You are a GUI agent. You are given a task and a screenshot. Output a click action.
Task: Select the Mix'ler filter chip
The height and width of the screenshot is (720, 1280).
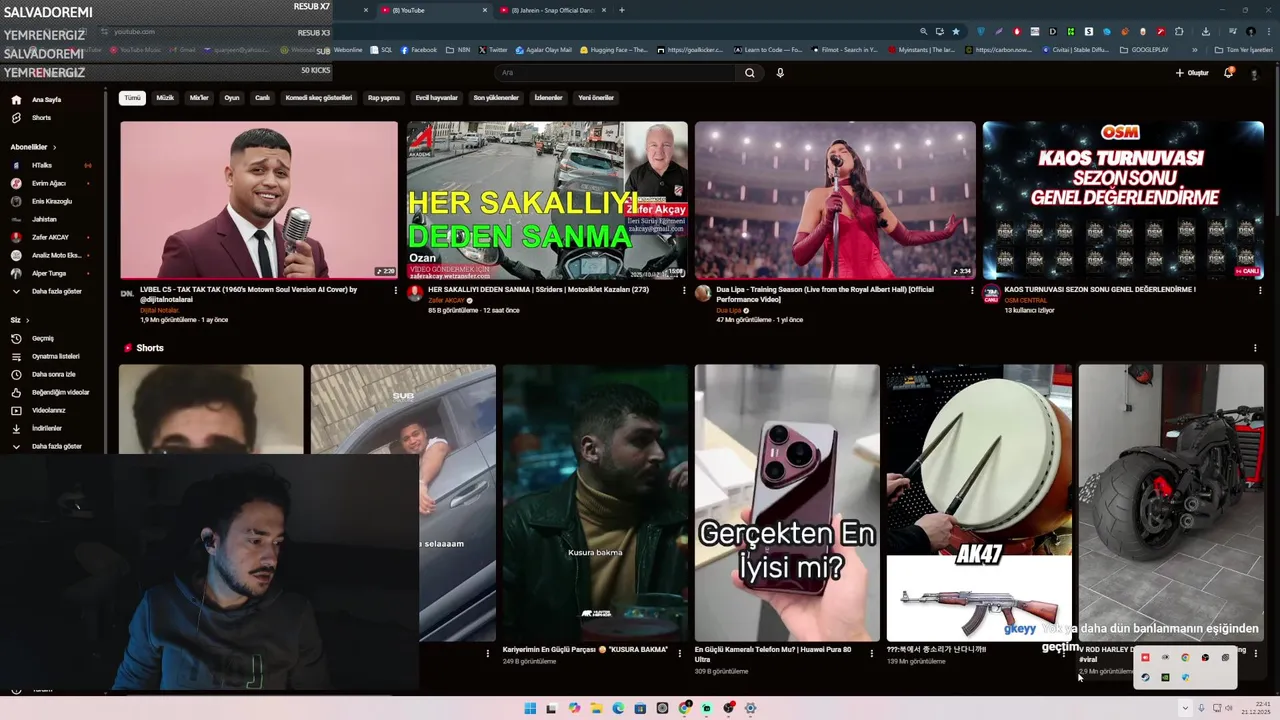(199, 98)
